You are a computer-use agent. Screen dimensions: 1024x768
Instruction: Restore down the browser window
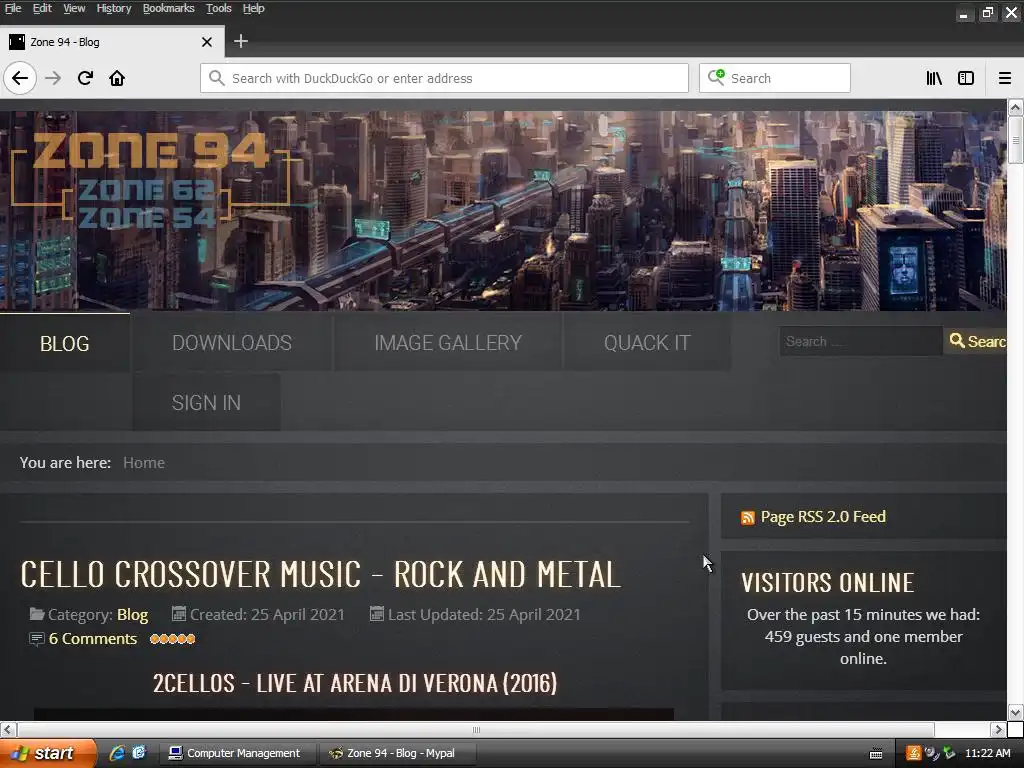(x=987, y=12)
